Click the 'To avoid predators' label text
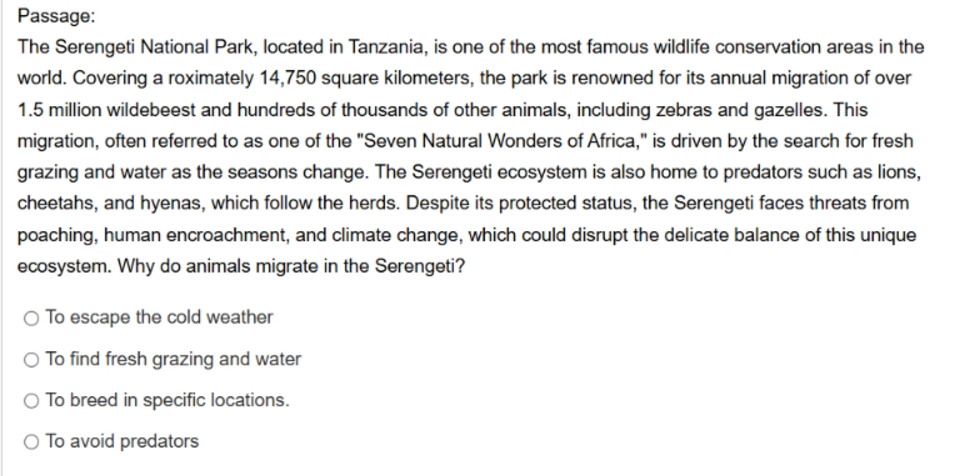This screenshot has width=955, height=476. [x=122, y=441]
